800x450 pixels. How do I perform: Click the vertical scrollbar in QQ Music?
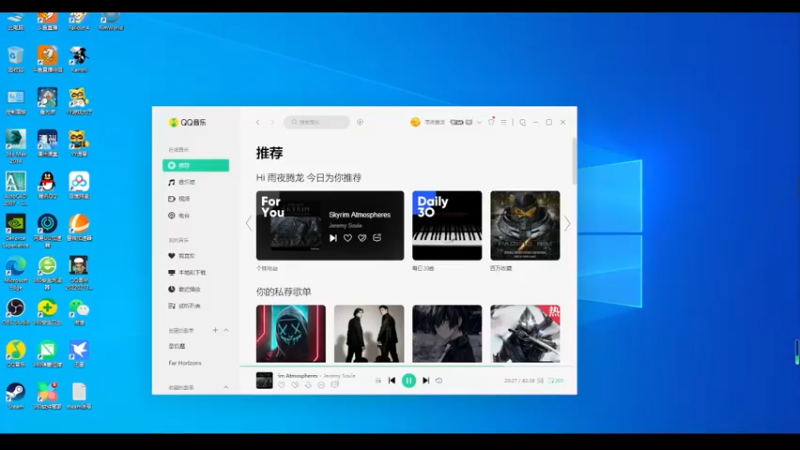tap(574, 161)
